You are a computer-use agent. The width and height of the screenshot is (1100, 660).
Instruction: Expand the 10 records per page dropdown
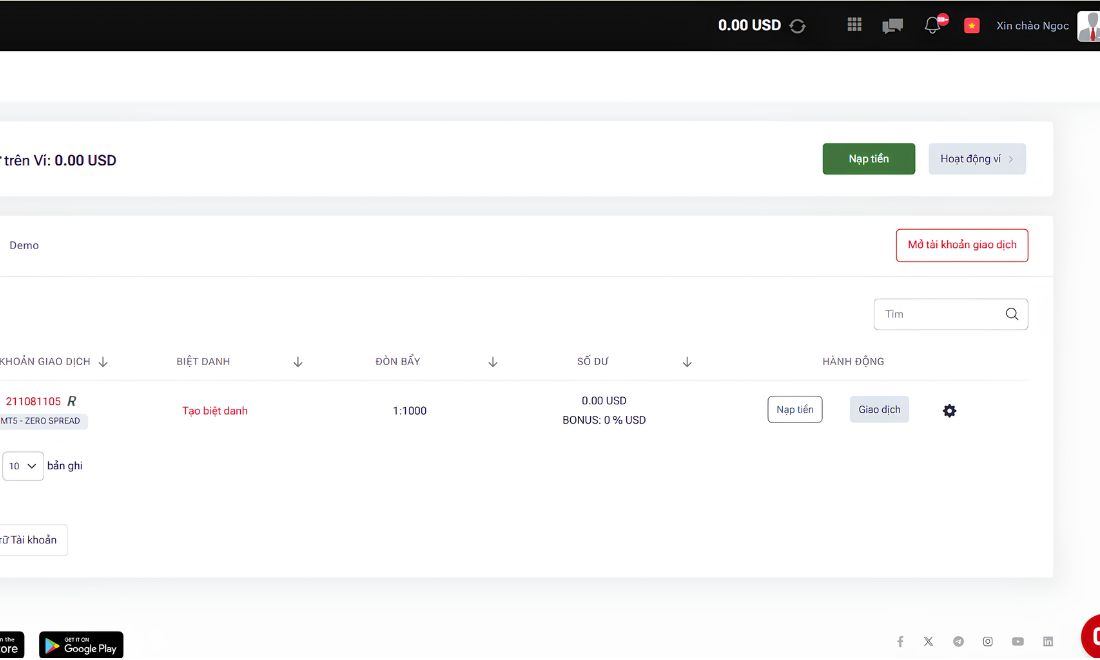click(22, 466)
